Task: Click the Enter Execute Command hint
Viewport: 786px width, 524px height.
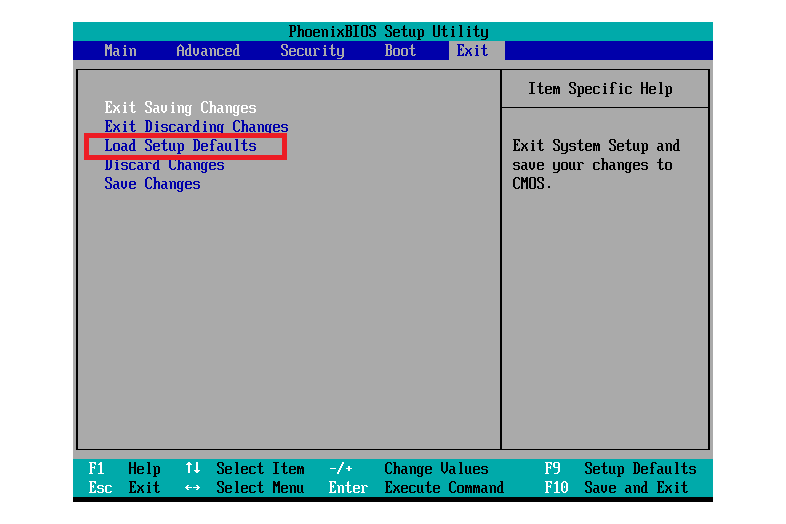Action: point(416,488)
